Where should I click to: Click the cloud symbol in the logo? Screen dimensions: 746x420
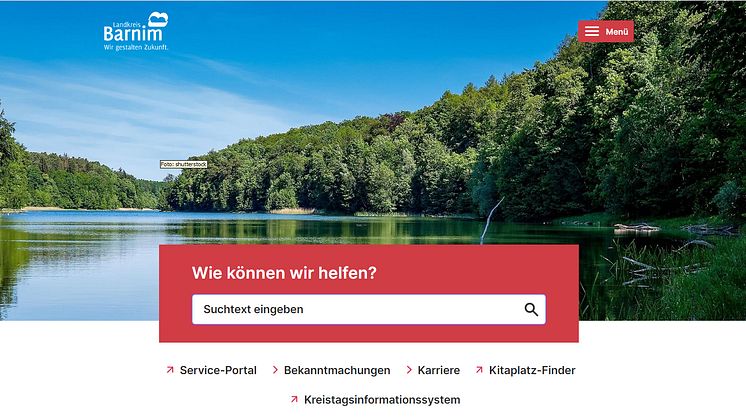point(158,20)
